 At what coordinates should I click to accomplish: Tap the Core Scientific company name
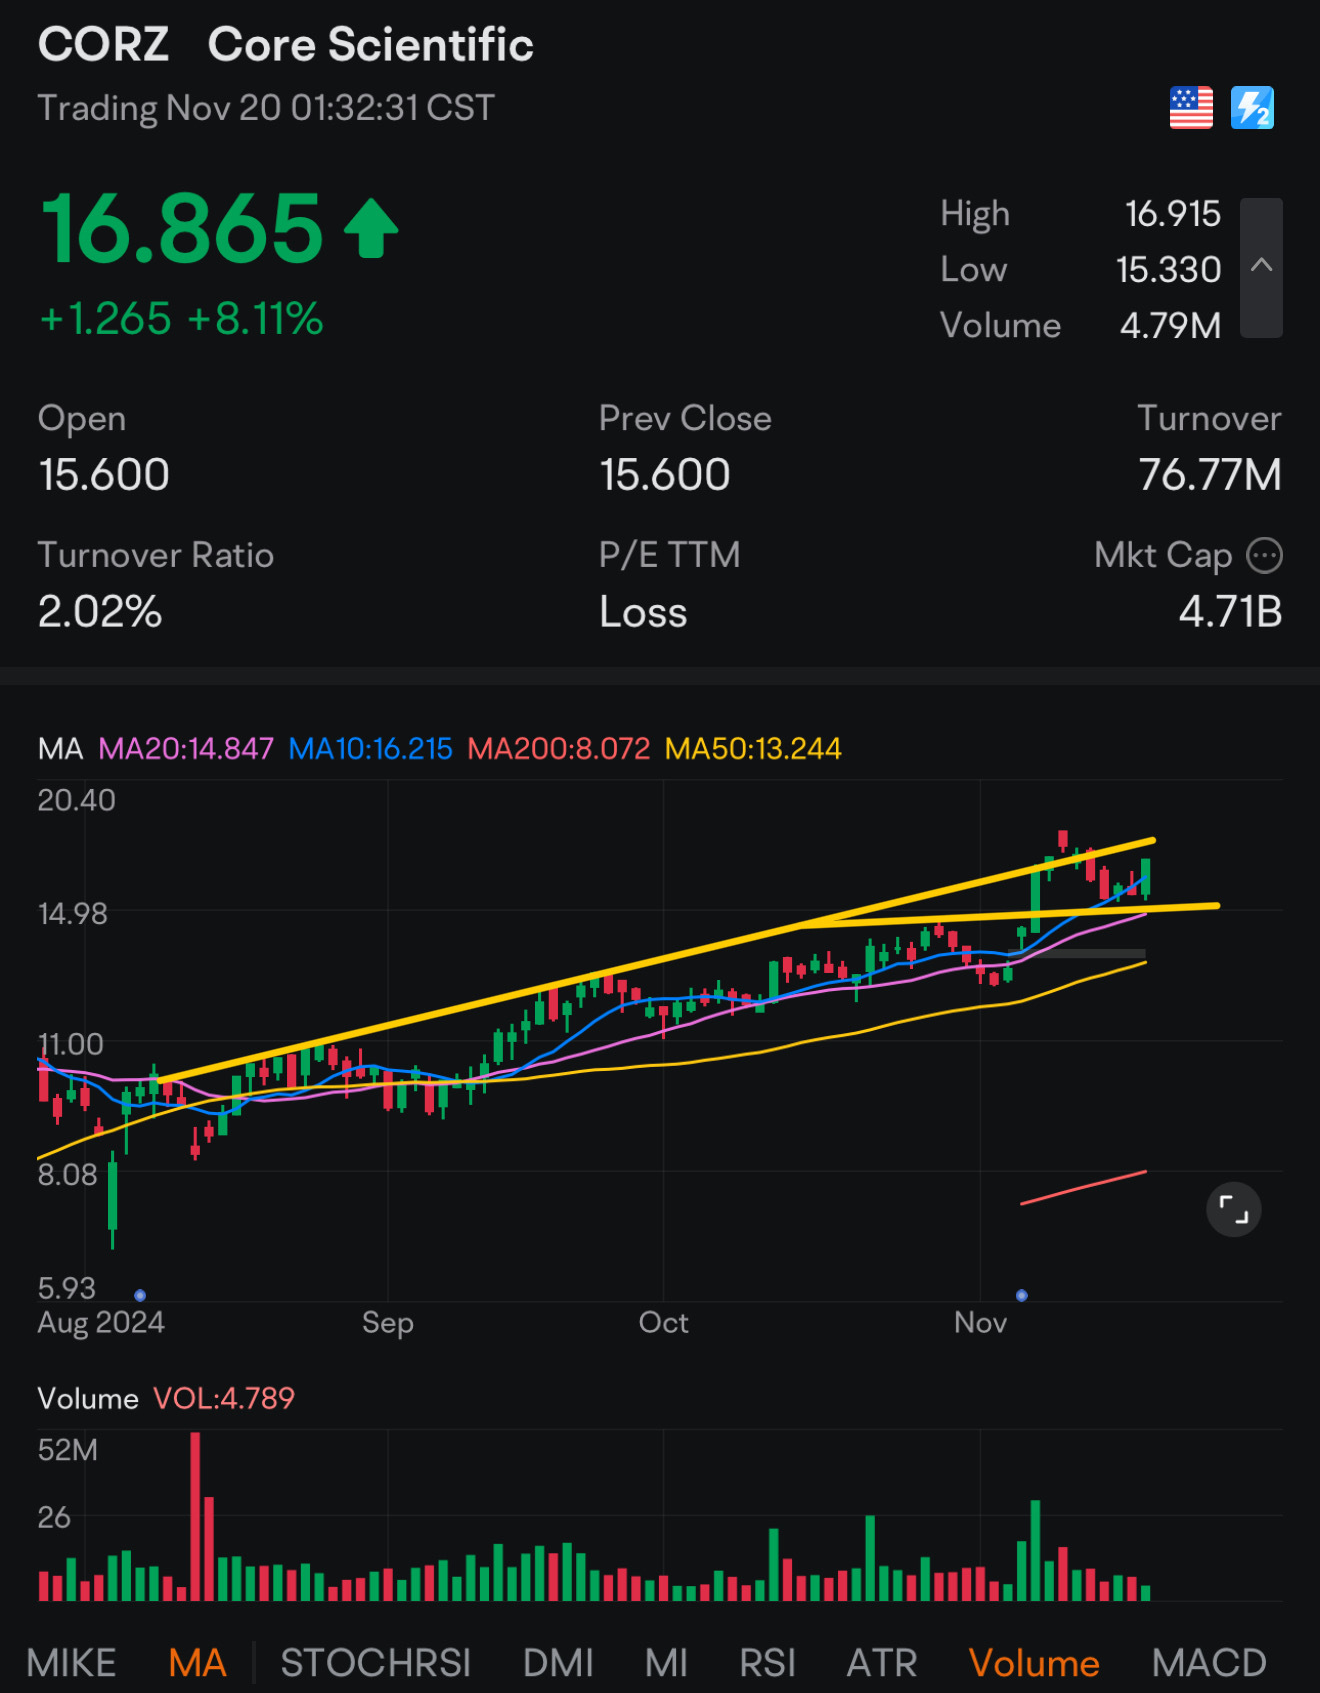[371, 45]
